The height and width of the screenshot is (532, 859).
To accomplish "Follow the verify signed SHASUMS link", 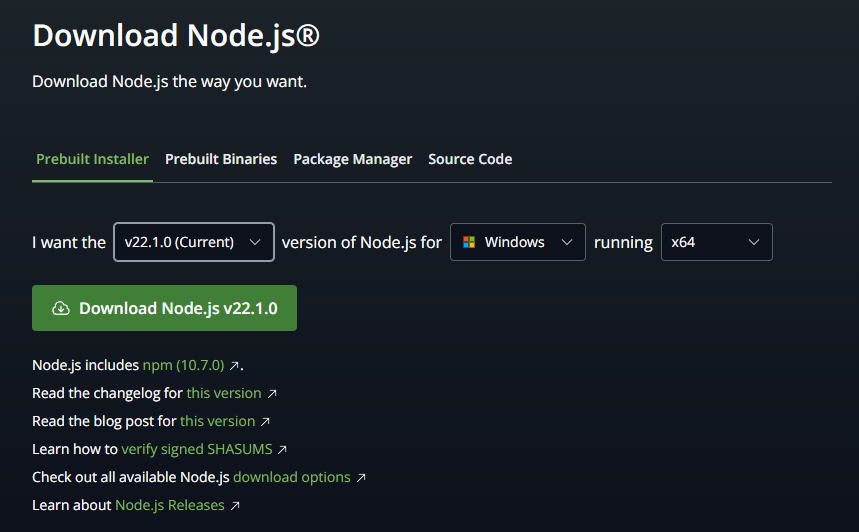I will coord(197,449).
